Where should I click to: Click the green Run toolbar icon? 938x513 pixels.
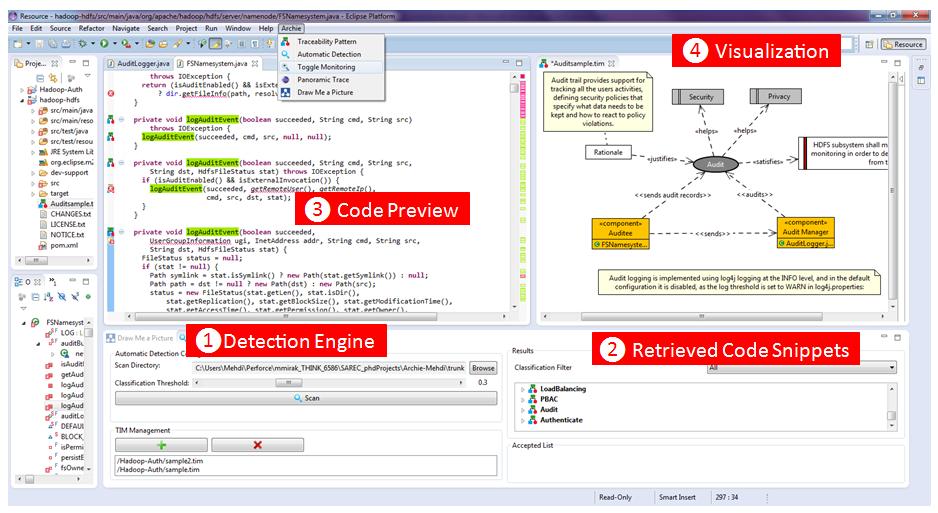104,44
